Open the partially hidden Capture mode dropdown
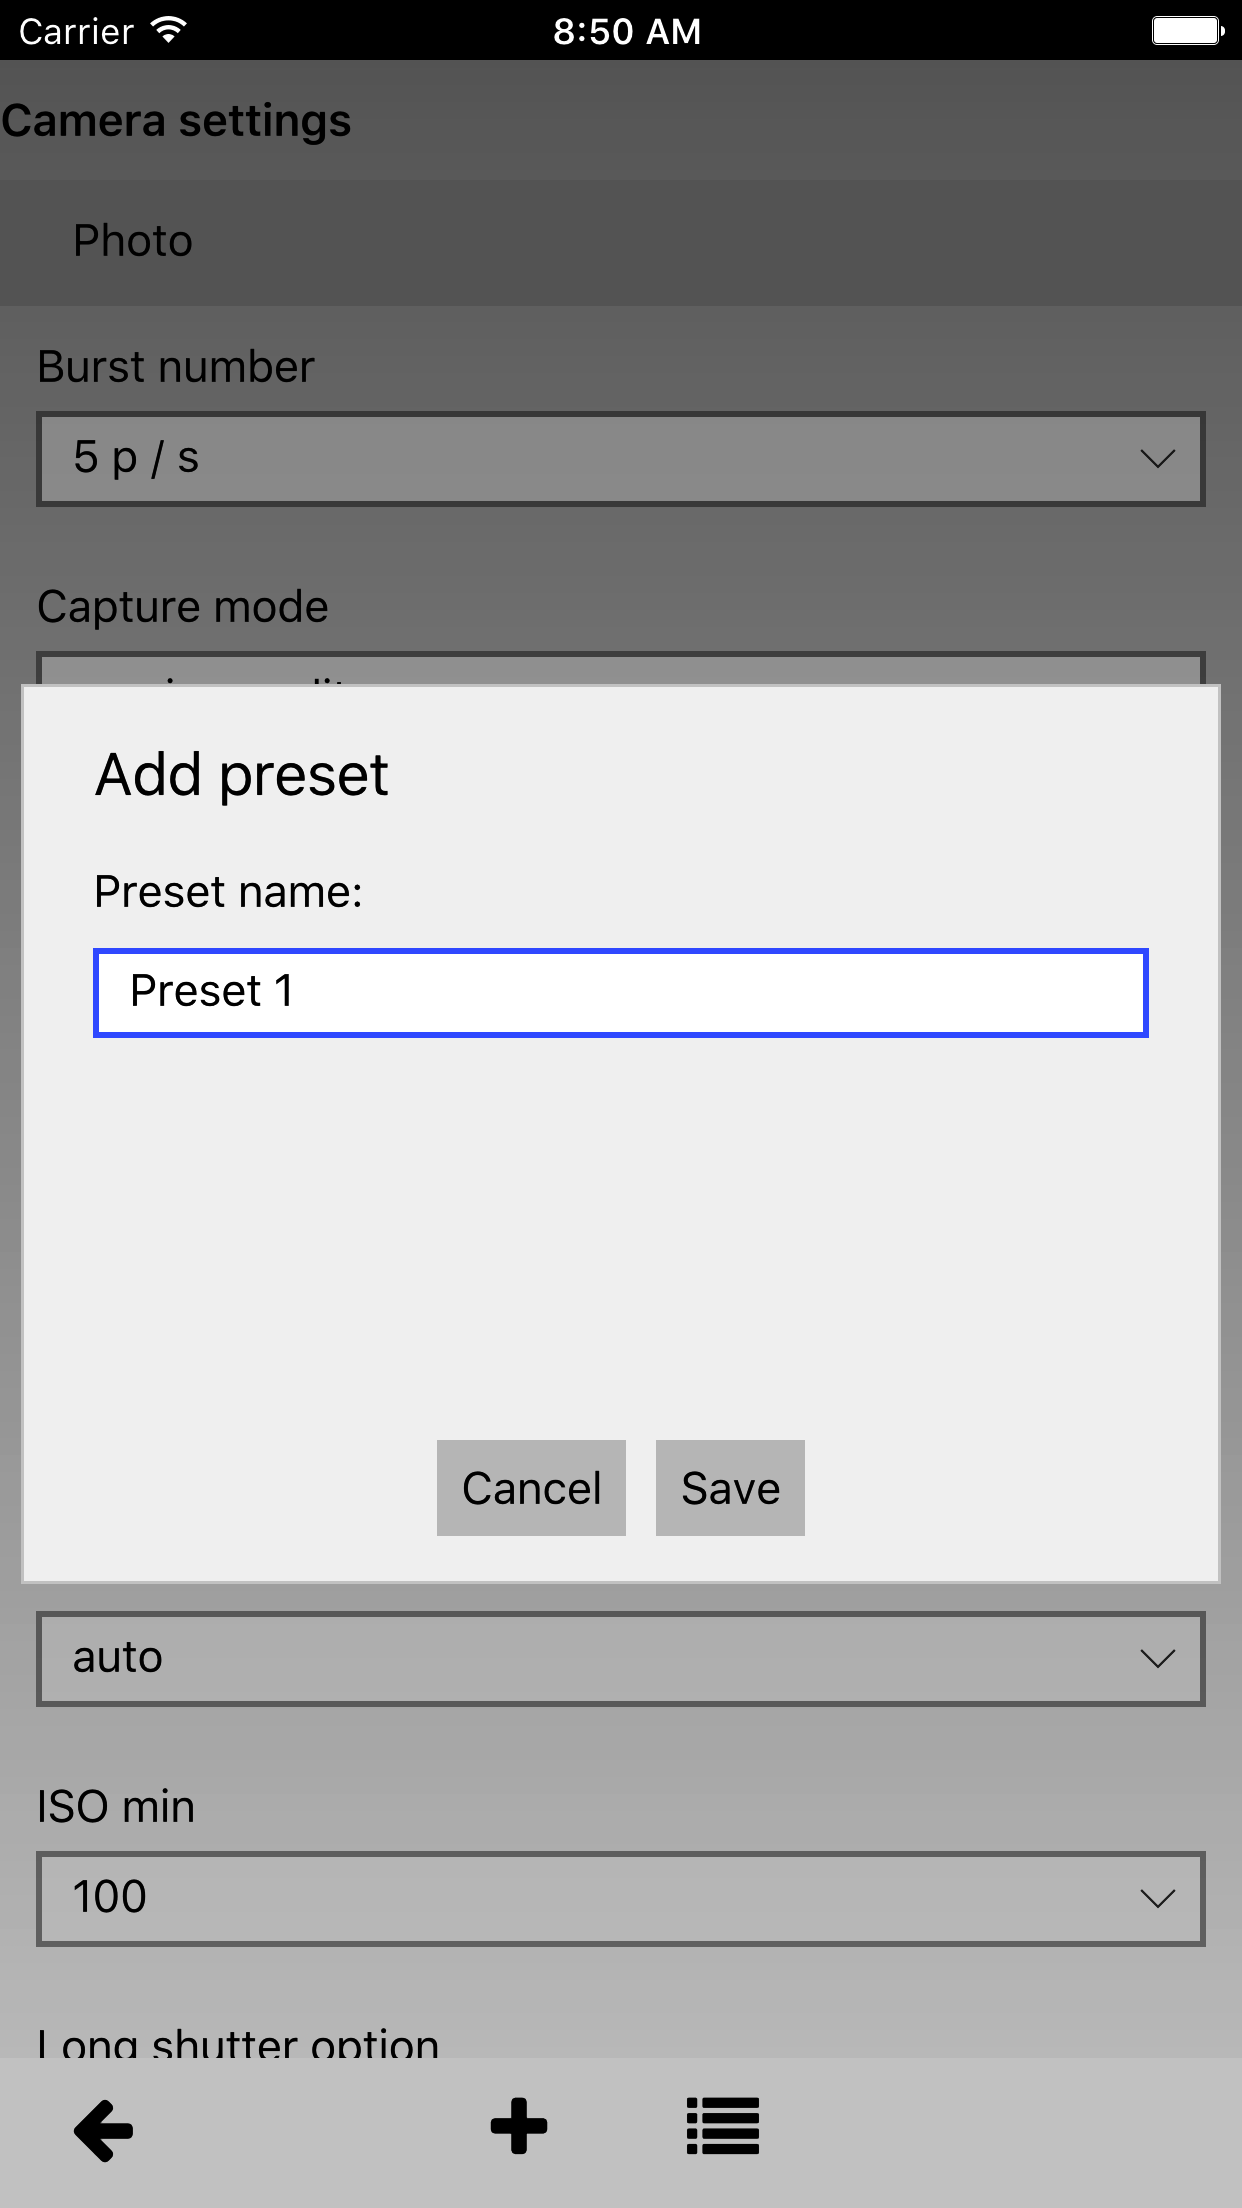This screenshot has width=1242, height=2208. pos(620,669)
